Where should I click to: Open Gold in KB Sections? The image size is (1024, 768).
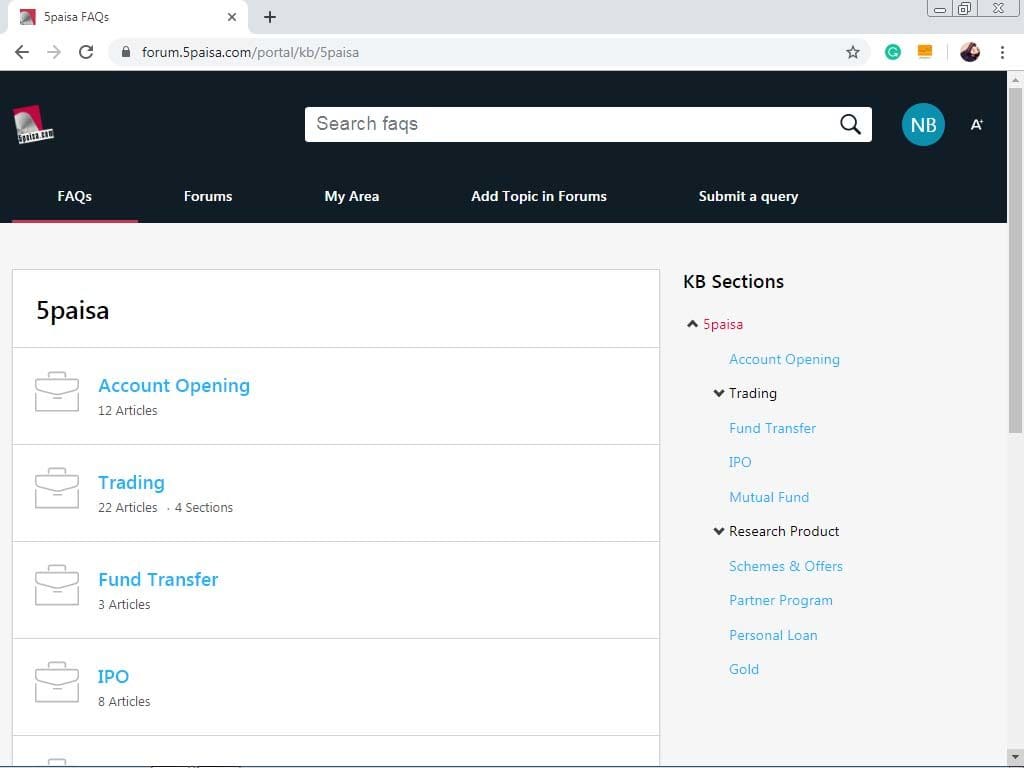click(744, 669)
